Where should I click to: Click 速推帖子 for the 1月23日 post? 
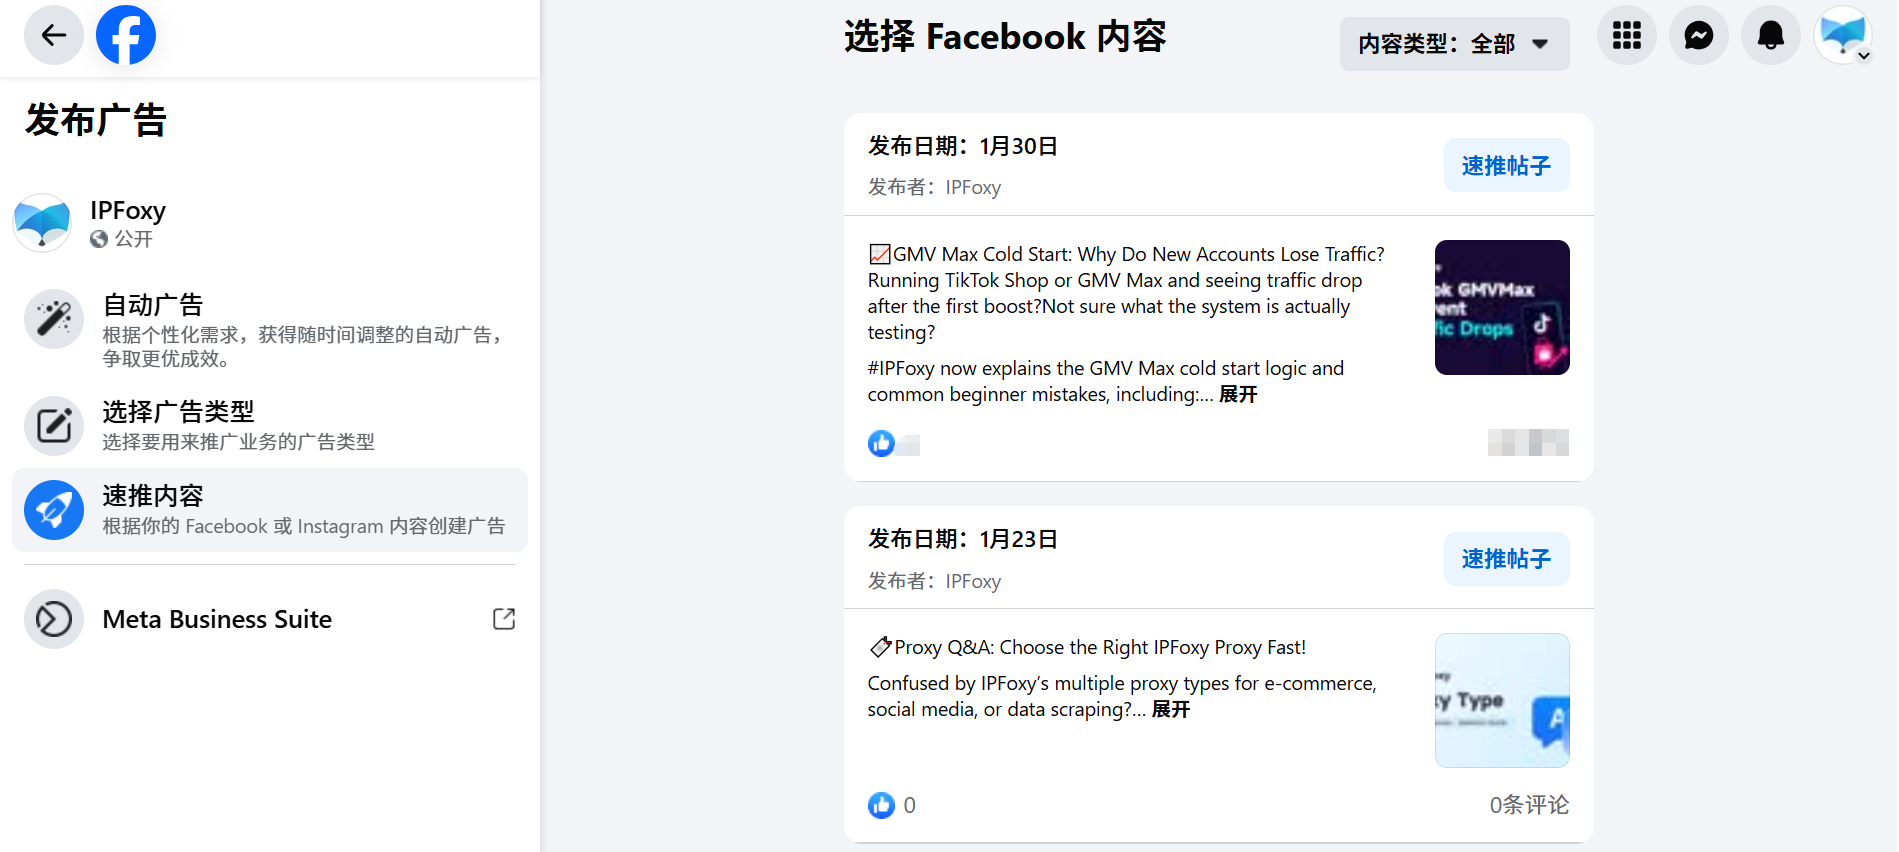(1506, 559)
